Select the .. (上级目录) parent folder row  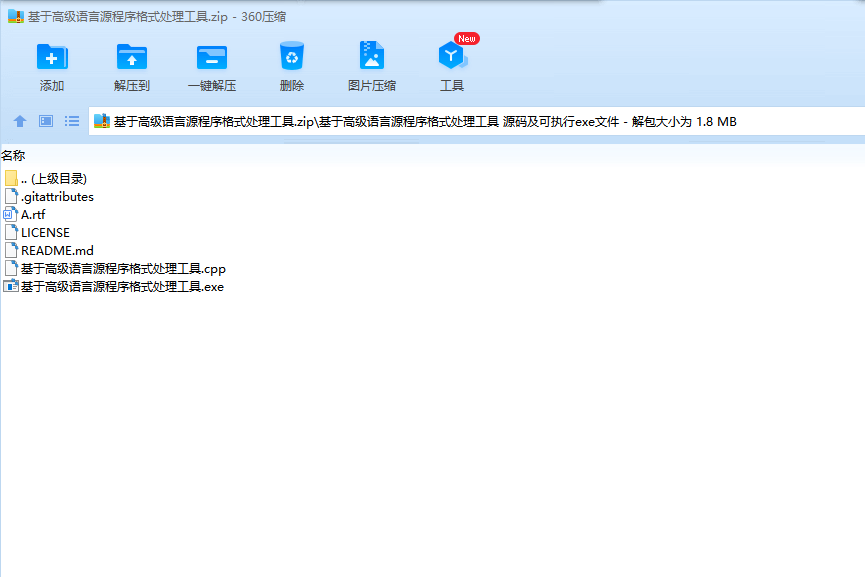click(x=45, y=178)
